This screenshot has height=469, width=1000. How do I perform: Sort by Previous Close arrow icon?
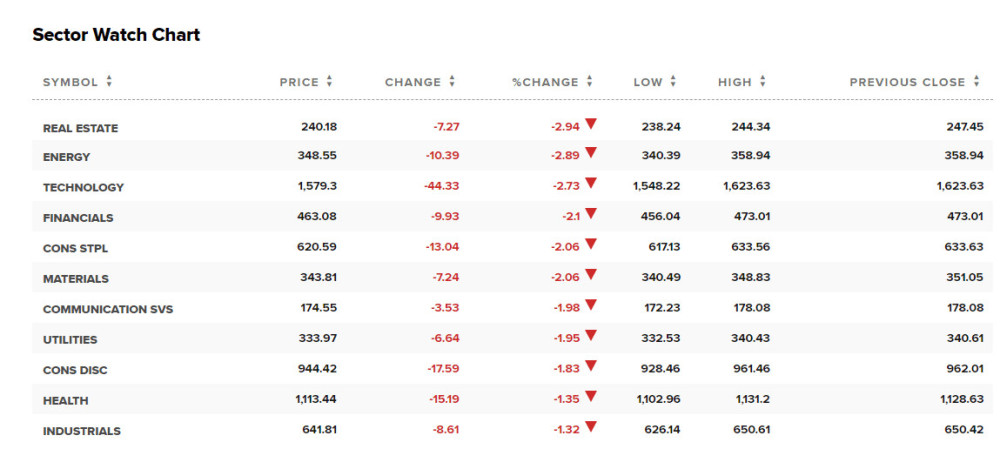coord(976,82)
